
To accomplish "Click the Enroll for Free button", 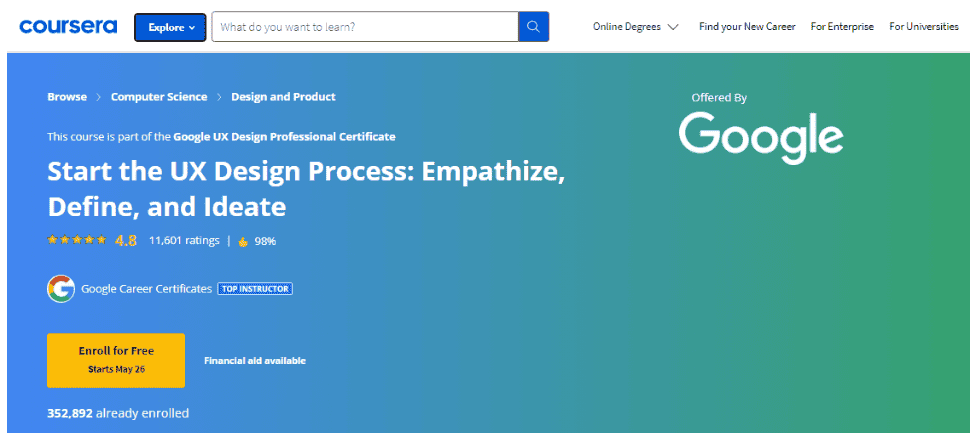I will tap(116, 360).
